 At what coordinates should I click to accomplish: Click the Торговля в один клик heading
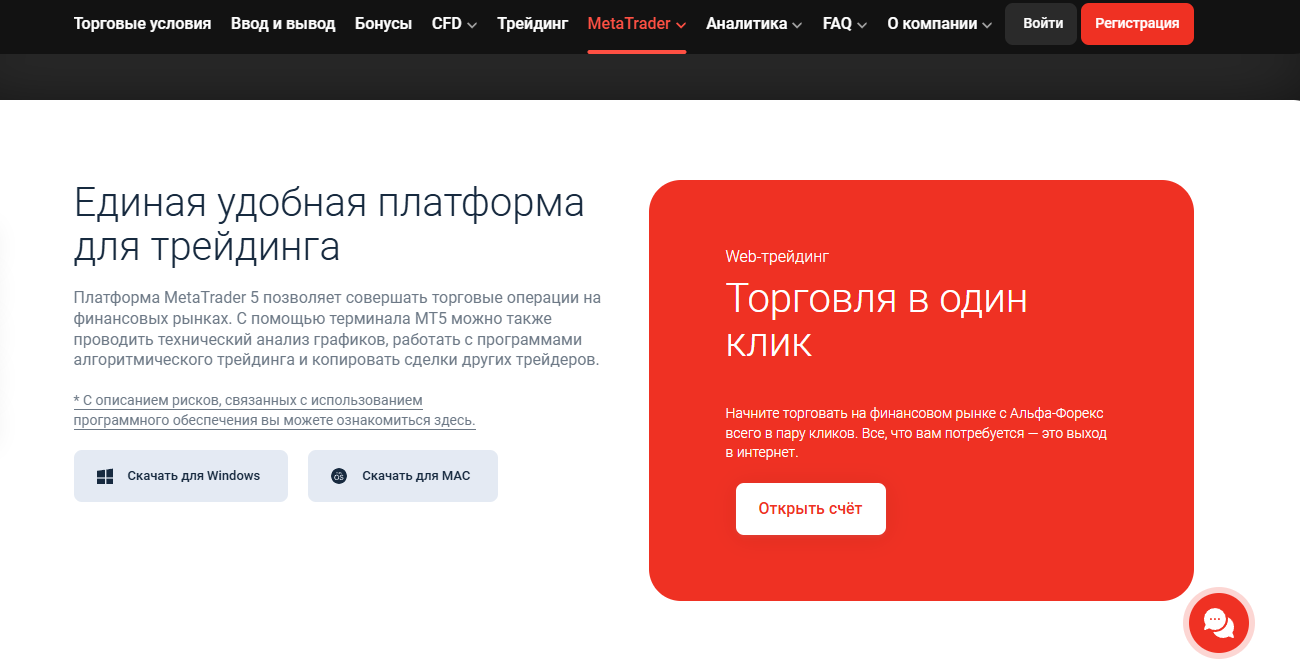[x=876, y=321]
